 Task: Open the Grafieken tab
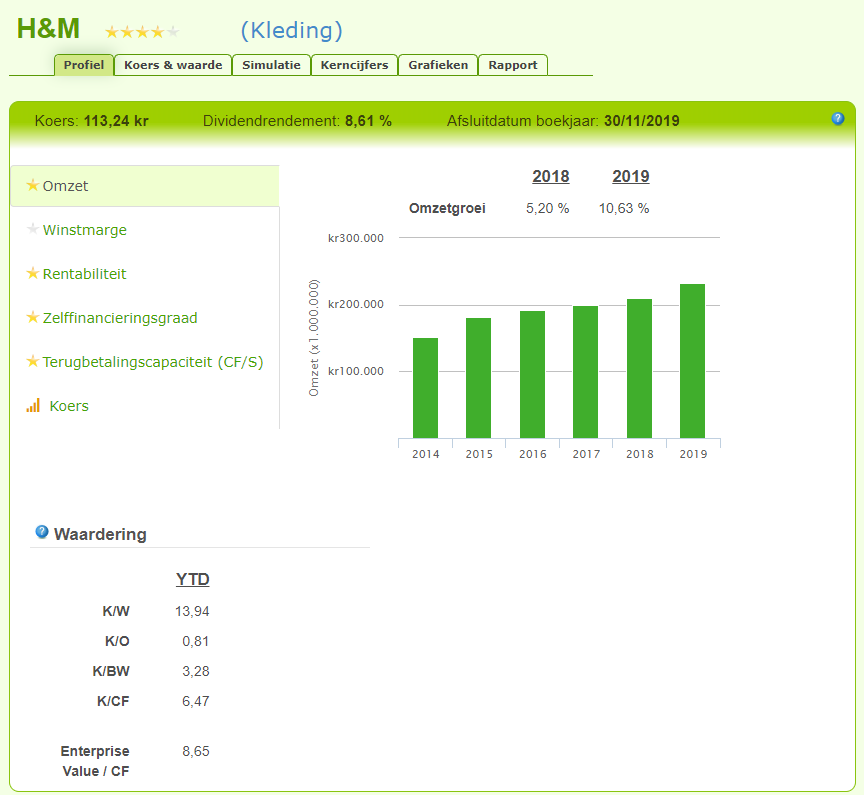tap(438, 65)
